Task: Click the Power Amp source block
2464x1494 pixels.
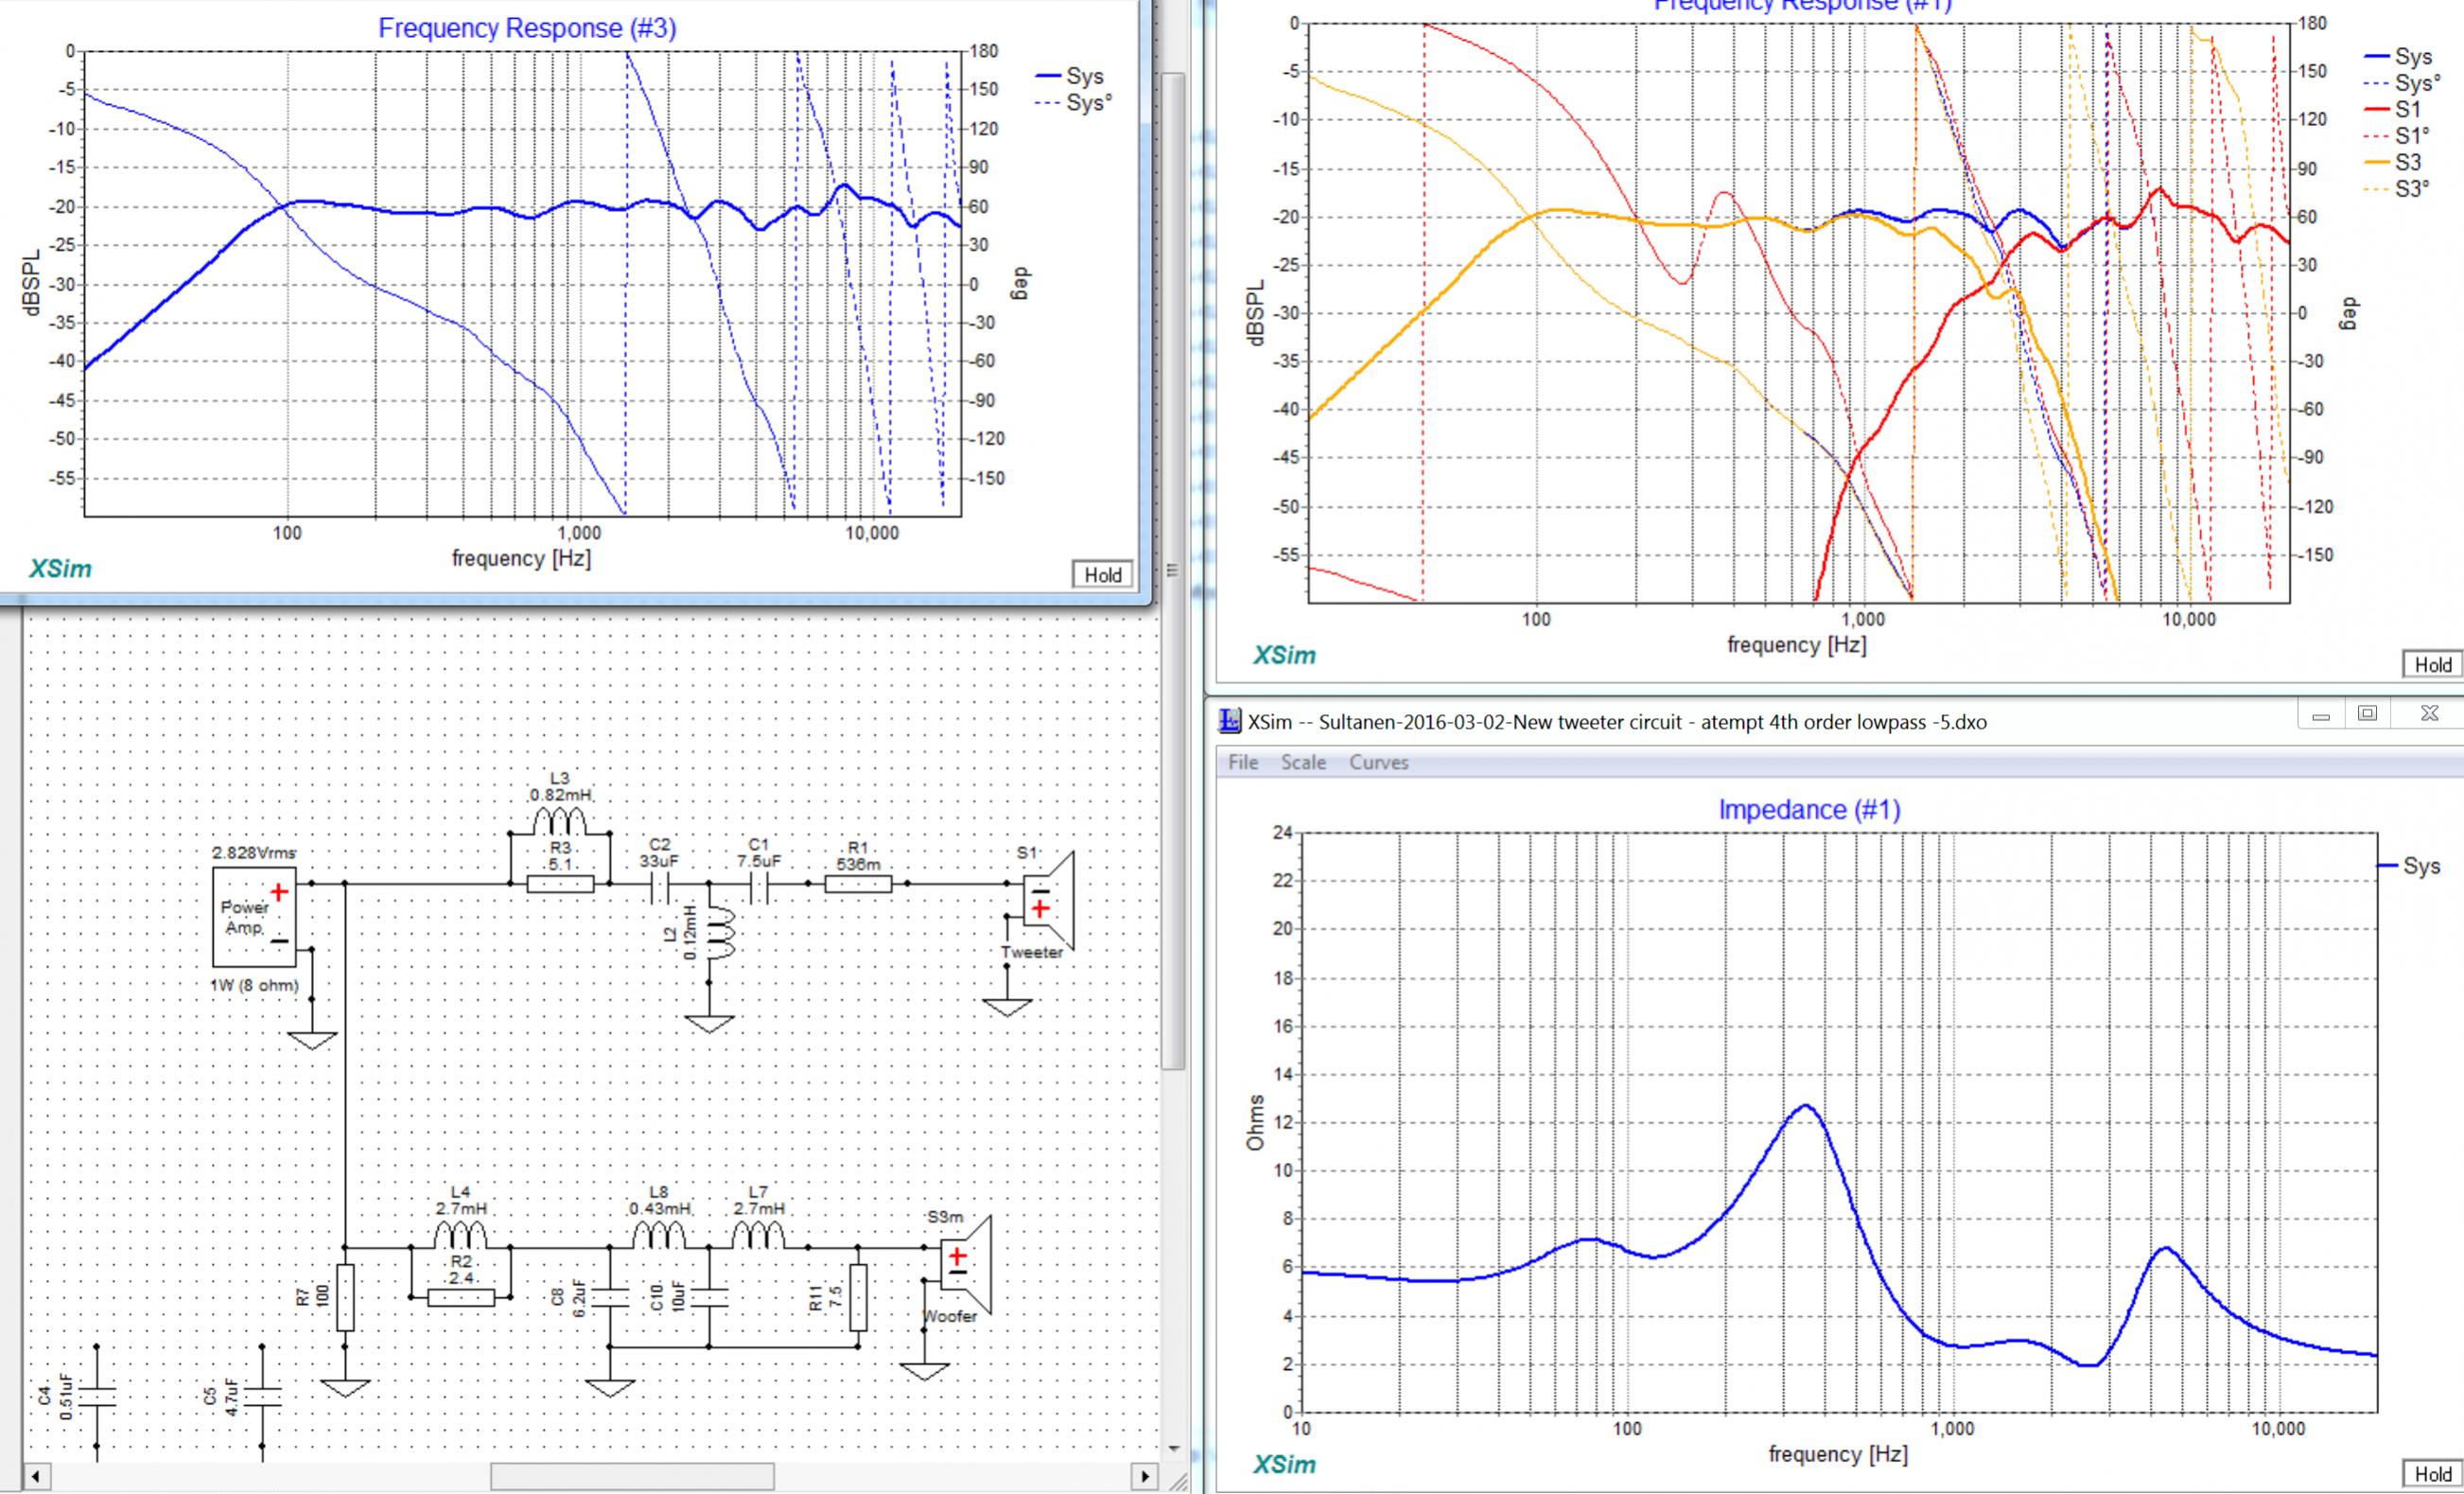Action: point(254,917)
